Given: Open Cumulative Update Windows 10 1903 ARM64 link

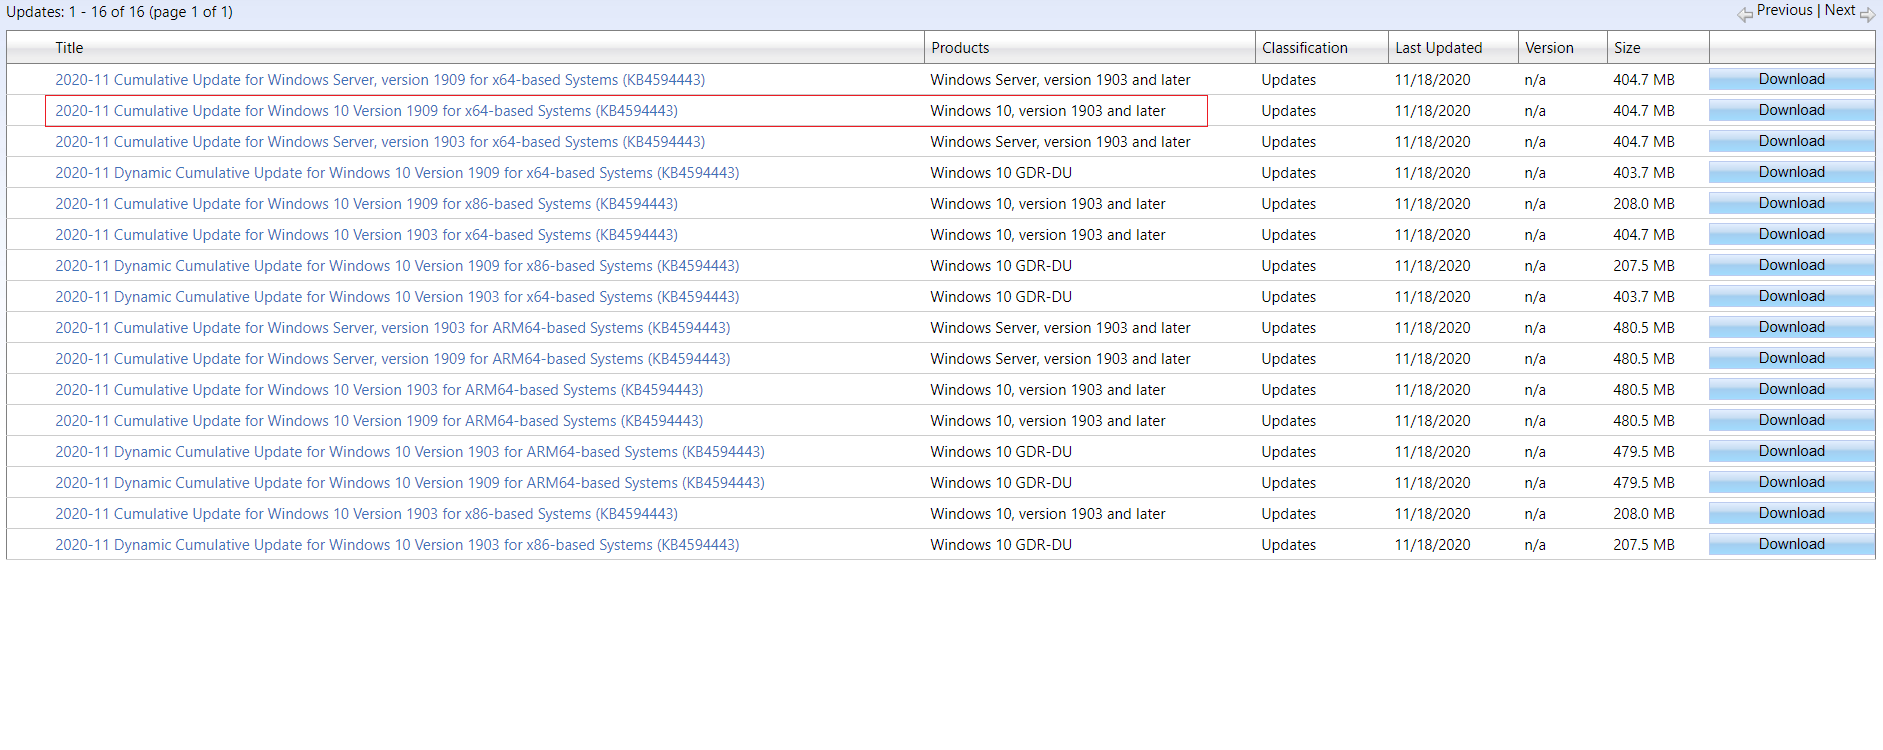Looking at the screenshot, I should [379, 390].
